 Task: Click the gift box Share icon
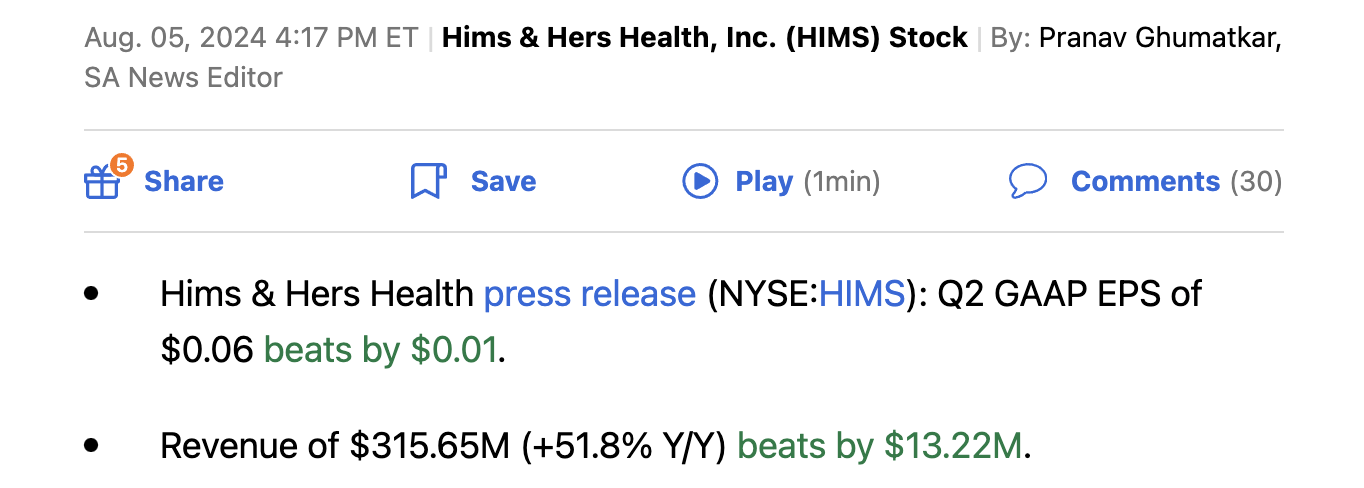click(x=101, y=182)
